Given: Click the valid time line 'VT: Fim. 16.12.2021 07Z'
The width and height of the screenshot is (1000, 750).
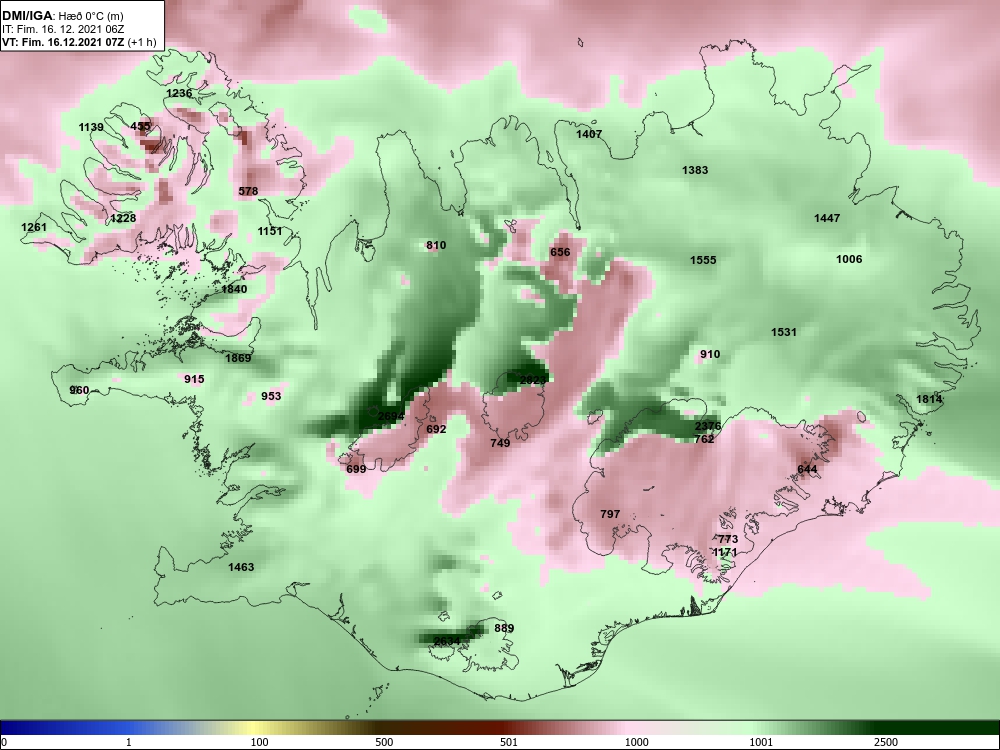Looking at the screenshot, I should click(x=63, y=43).
